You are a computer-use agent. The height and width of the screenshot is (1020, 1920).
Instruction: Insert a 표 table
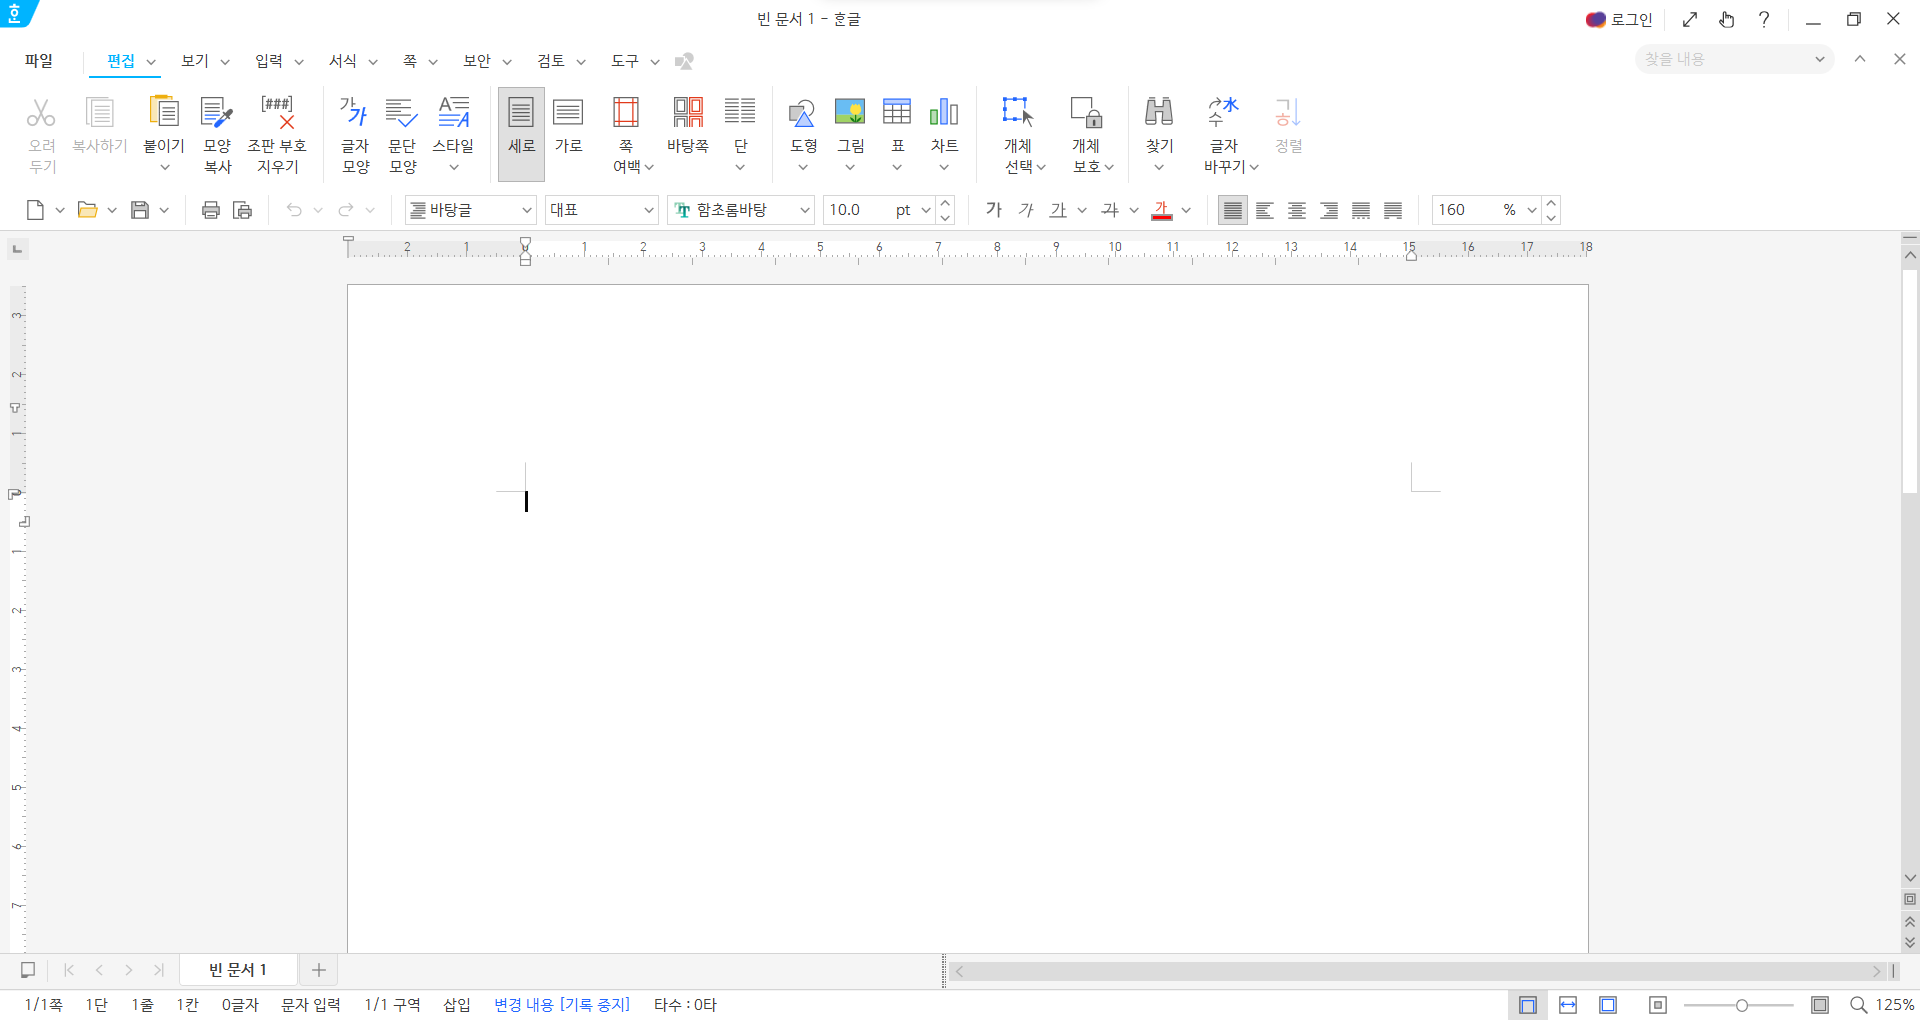coord(897,112)
